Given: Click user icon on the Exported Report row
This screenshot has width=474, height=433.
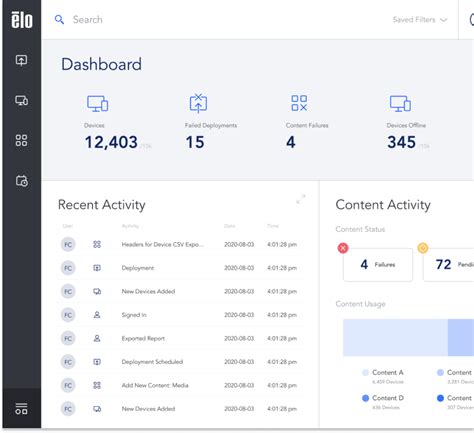Looking at the screenshot, I should [x=97, y=338].
